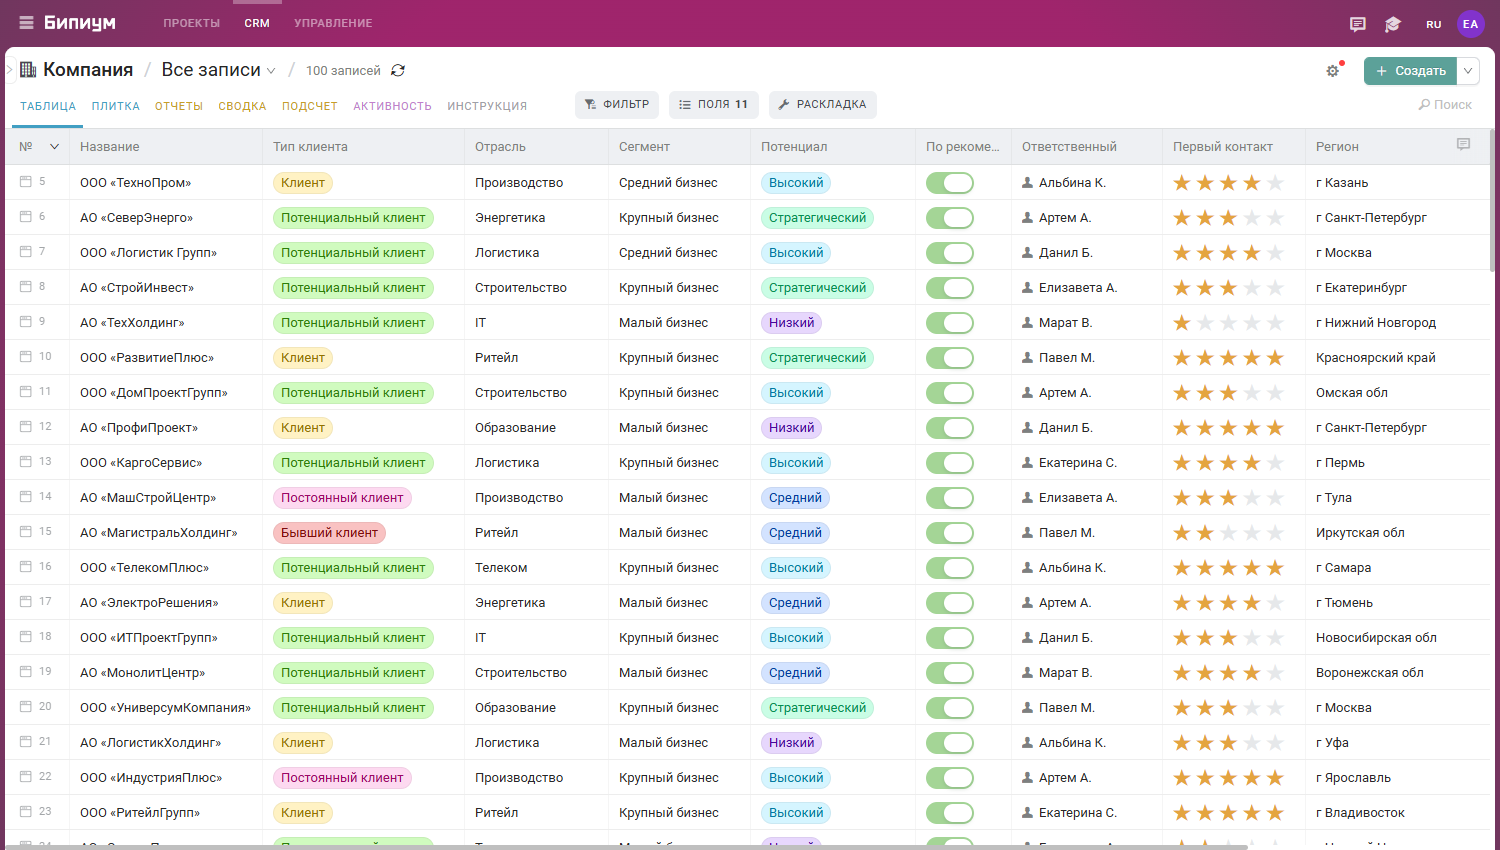
Task: Set fifth star rating for ООО «ТехноПром»
Action: click(x=1275, y=183)
